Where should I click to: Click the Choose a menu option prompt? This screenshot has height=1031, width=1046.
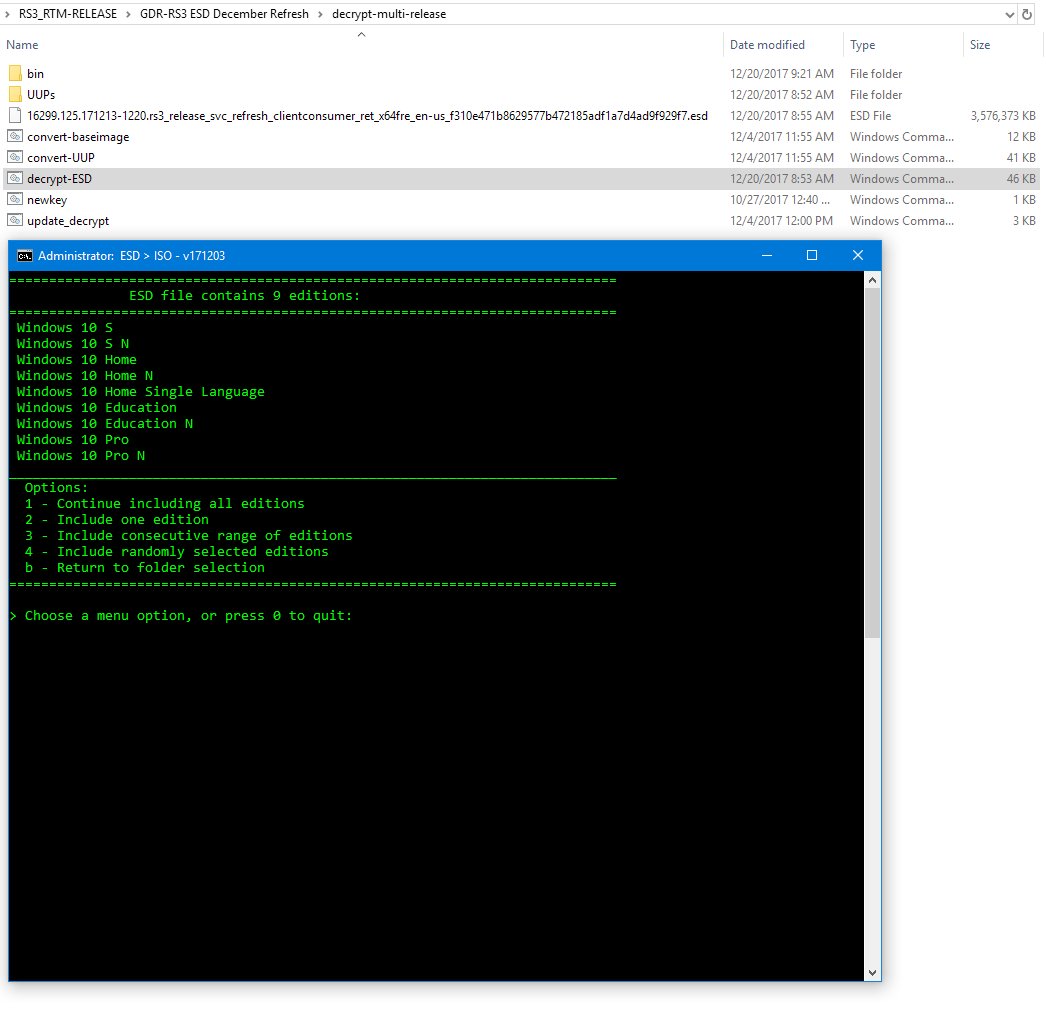(181, 616)
